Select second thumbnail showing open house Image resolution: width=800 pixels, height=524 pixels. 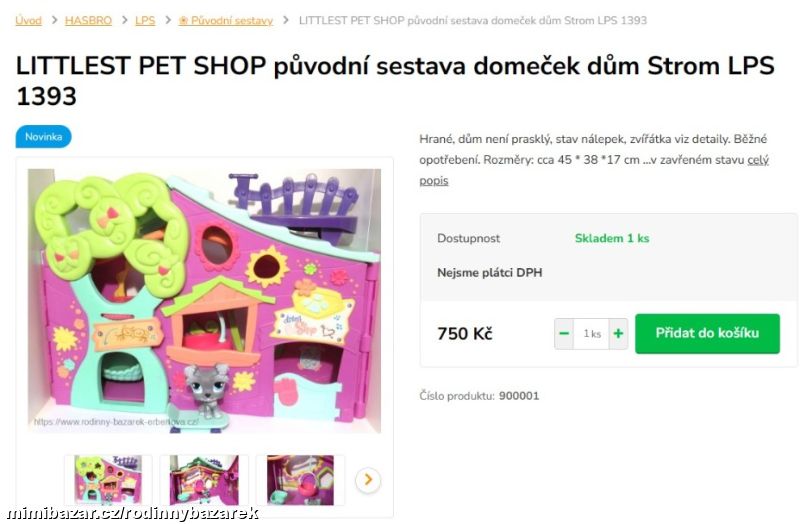click(204, 480)
